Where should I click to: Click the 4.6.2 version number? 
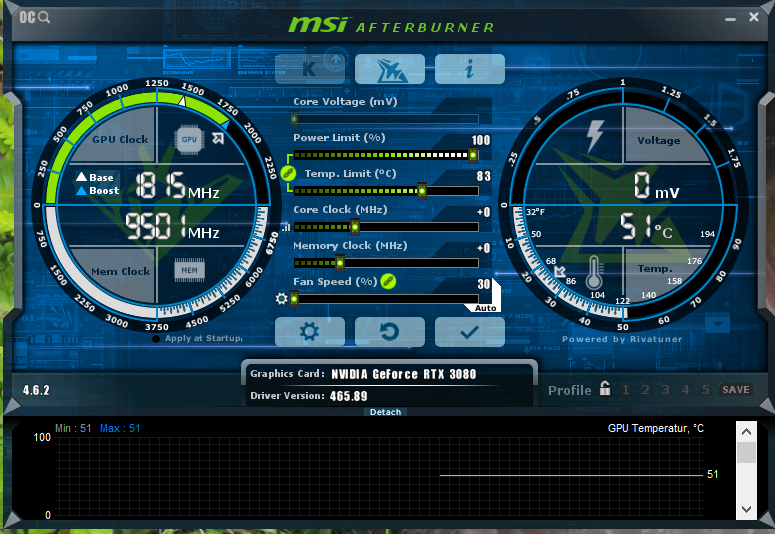coord(36,391)
